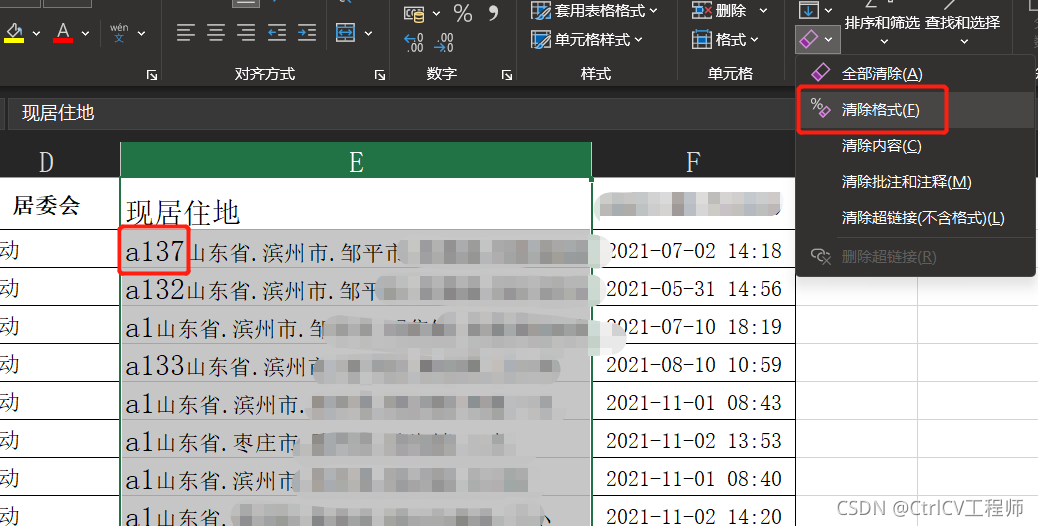The image size is (1038, 526).
Task: Show the wén phonetic guide
Action: [x=119, y=32]
